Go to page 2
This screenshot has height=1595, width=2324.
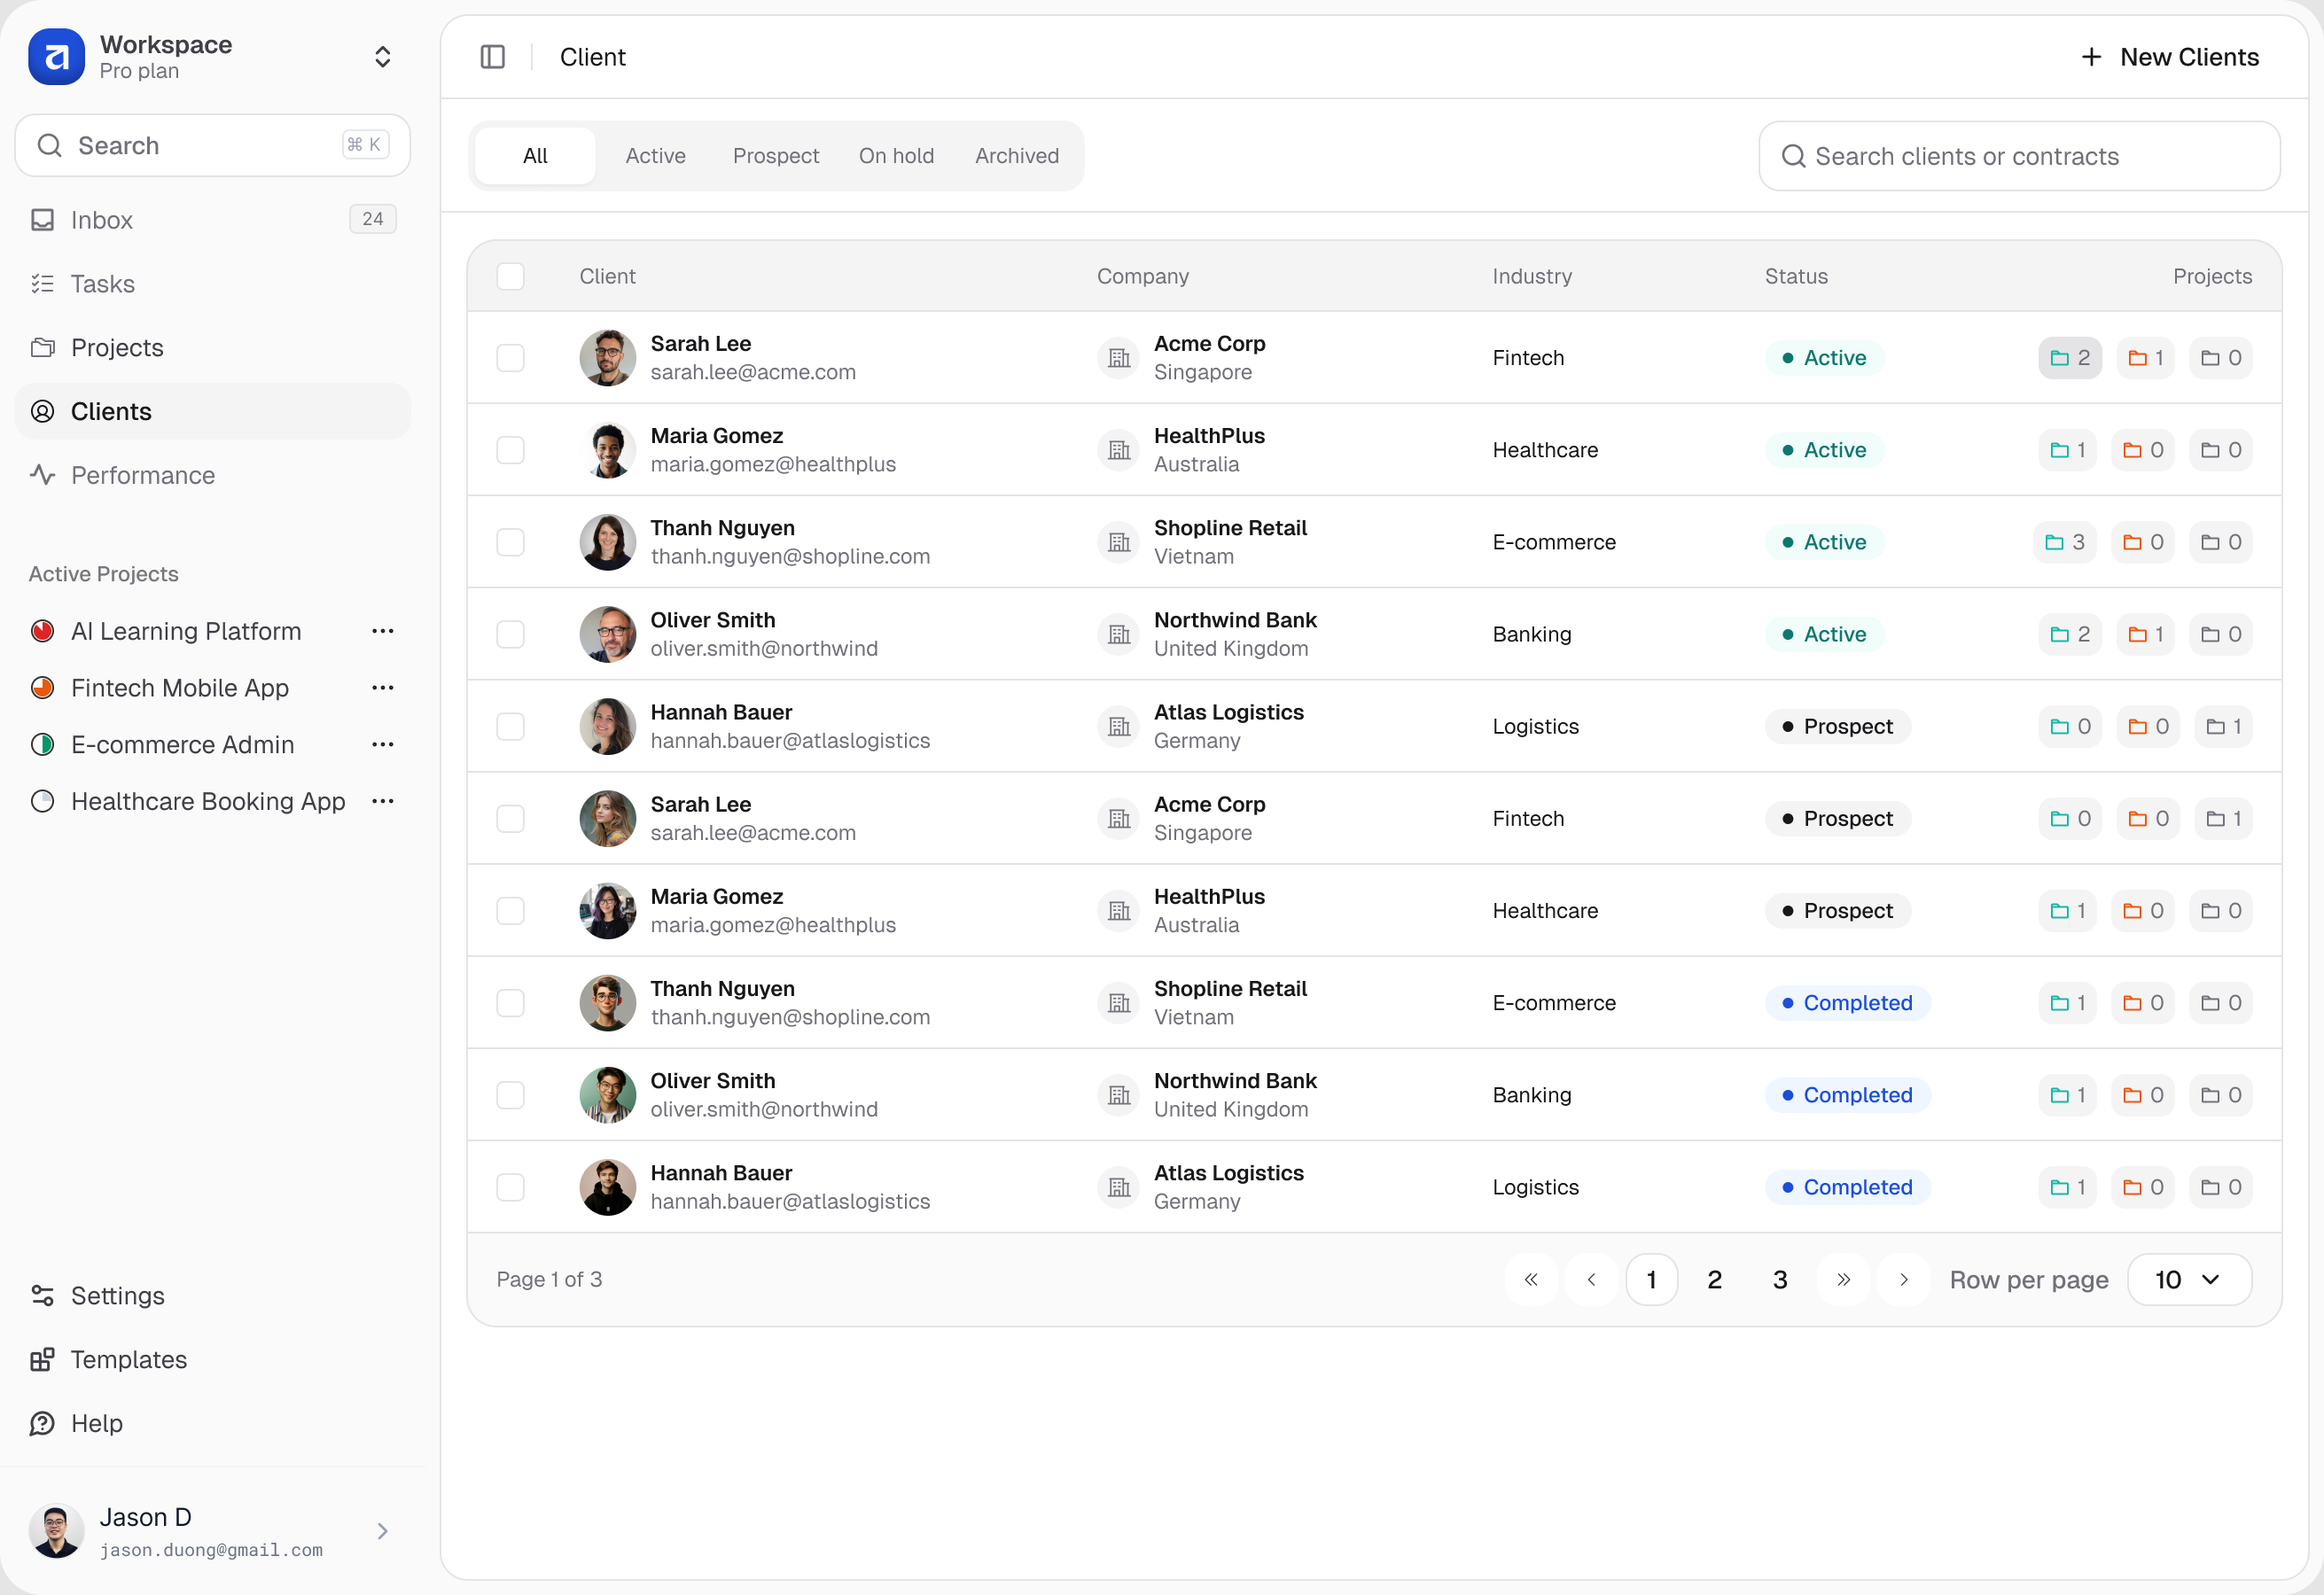tap(1714, 1279)
